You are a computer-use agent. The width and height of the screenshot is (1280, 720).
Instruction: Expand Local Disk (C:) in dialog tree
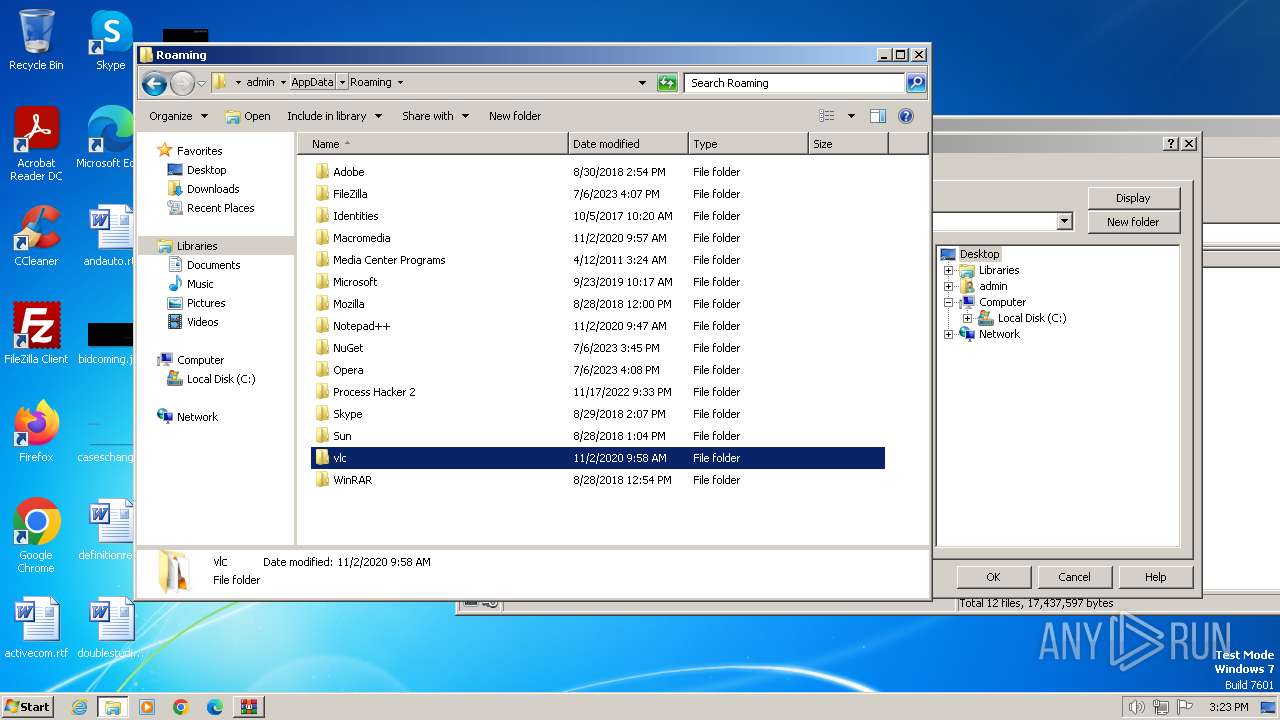click(x=967, y=318)
